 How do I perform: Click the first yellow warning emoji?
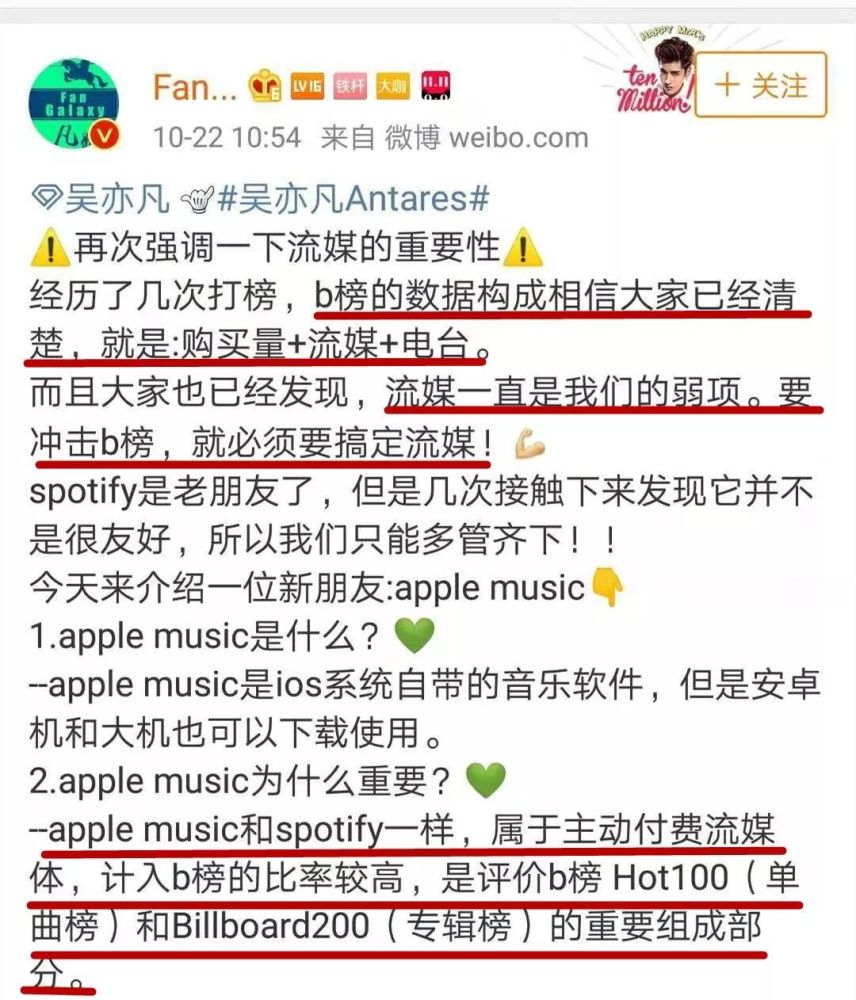[x=50, y=247]
